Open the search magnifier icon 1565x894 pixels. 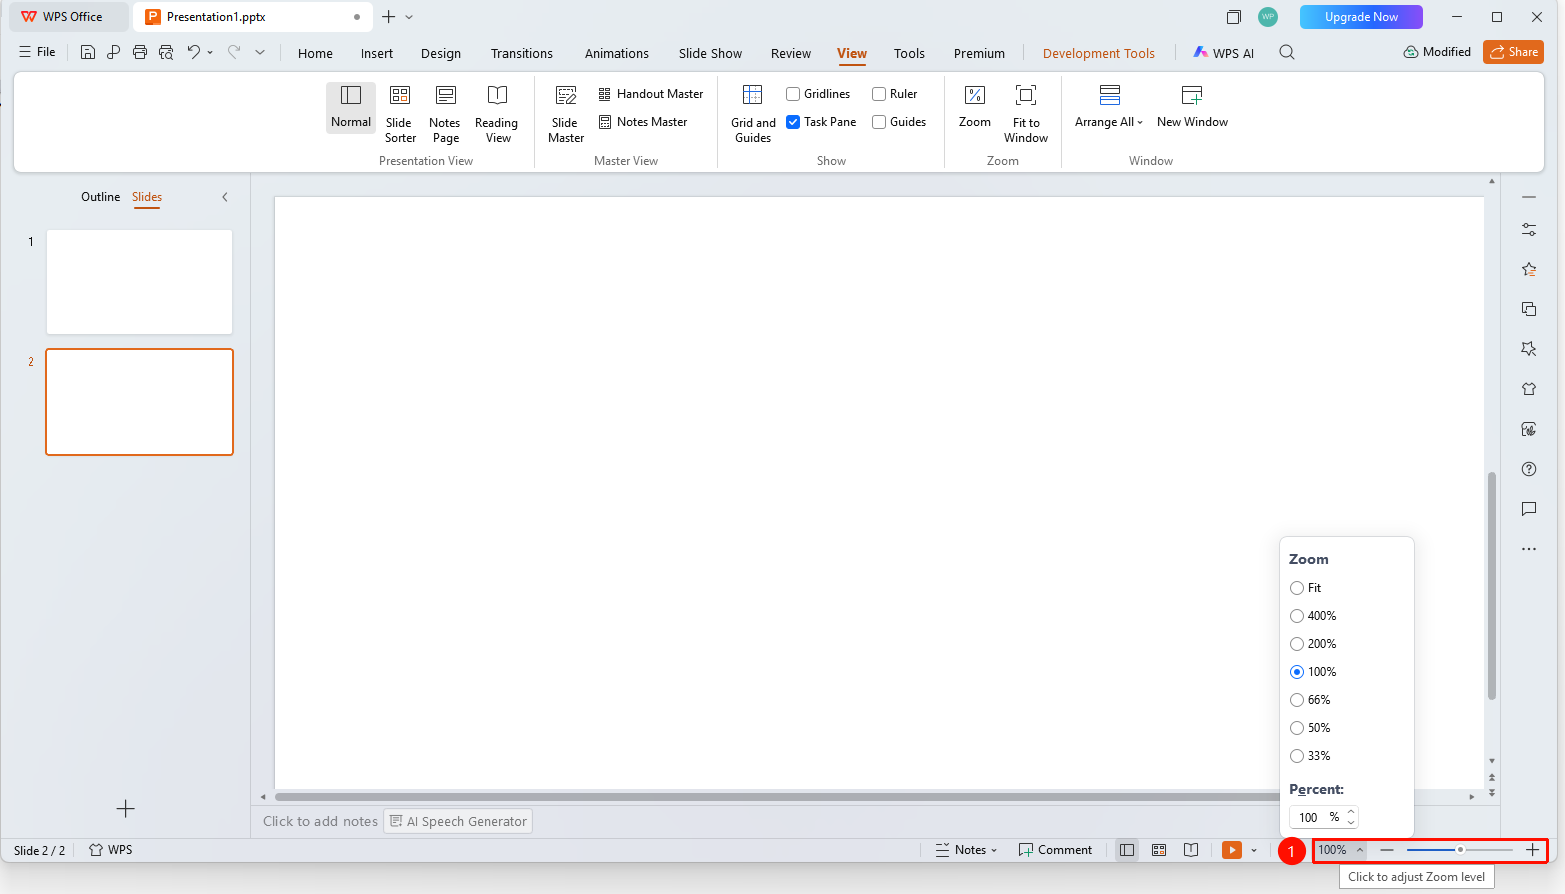1287,52
